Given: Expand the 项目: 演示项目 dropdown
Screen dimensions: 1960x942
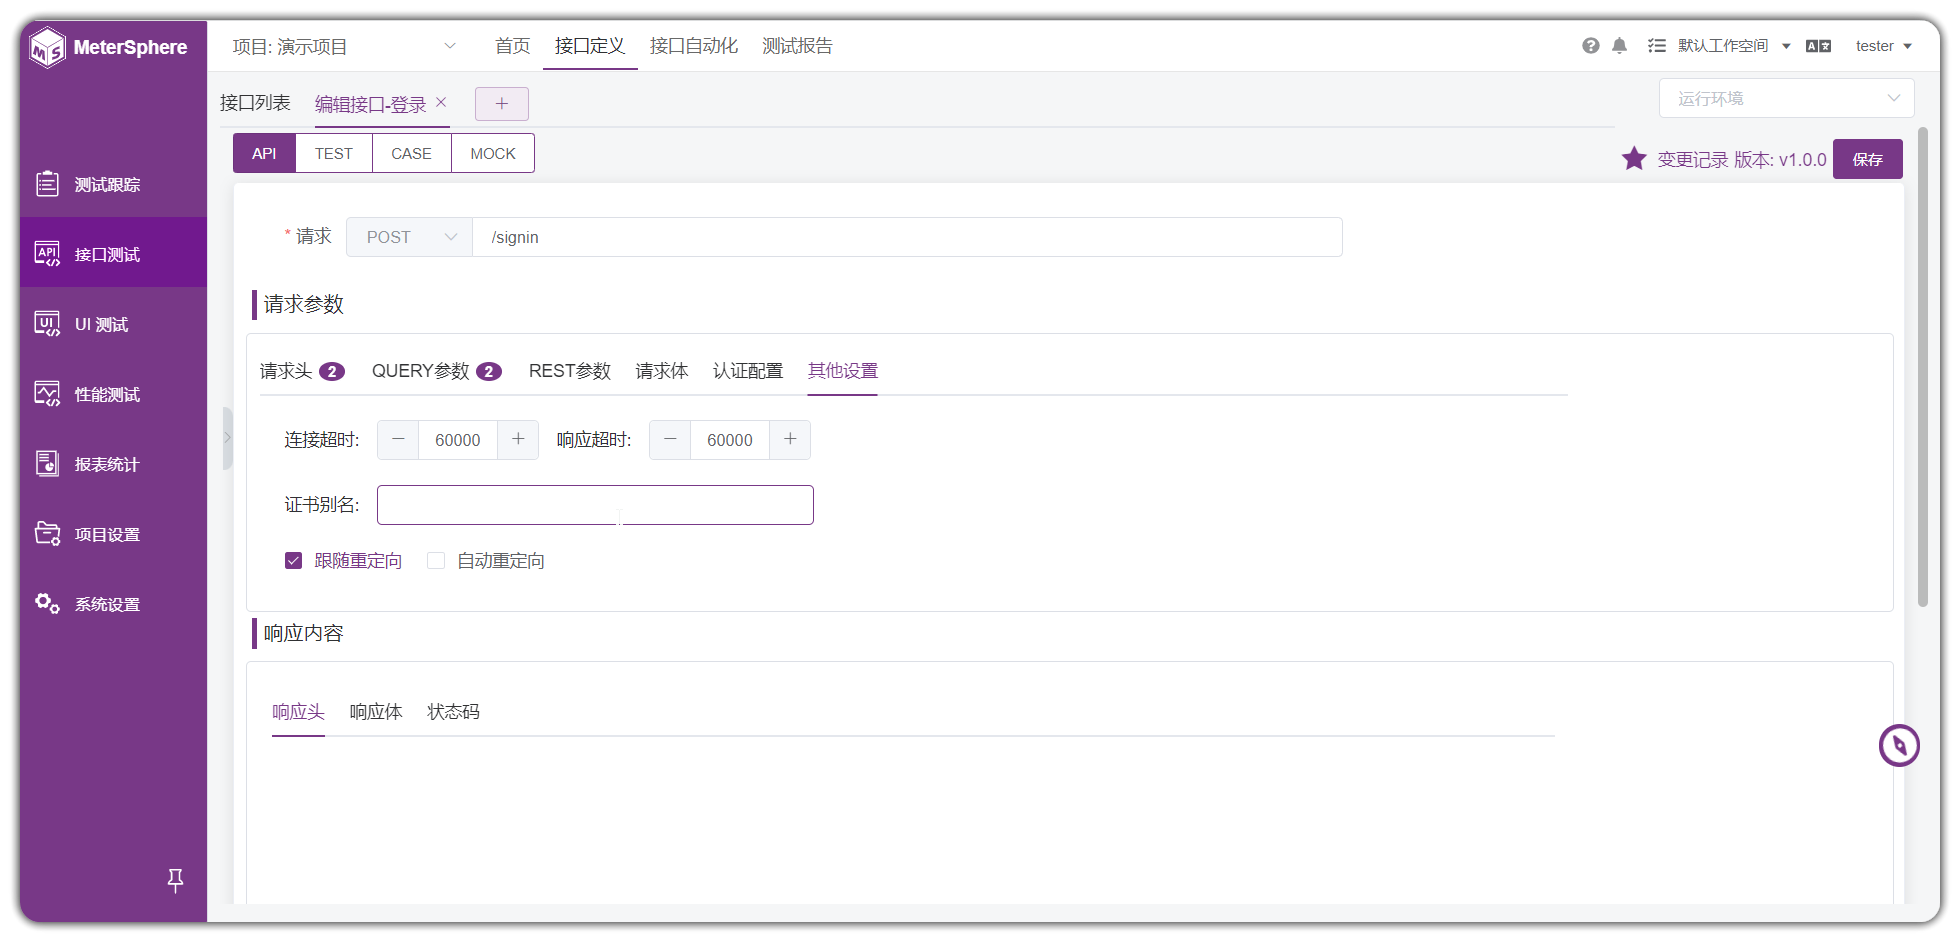Looking at the screenshot, I should coord(343,46).
